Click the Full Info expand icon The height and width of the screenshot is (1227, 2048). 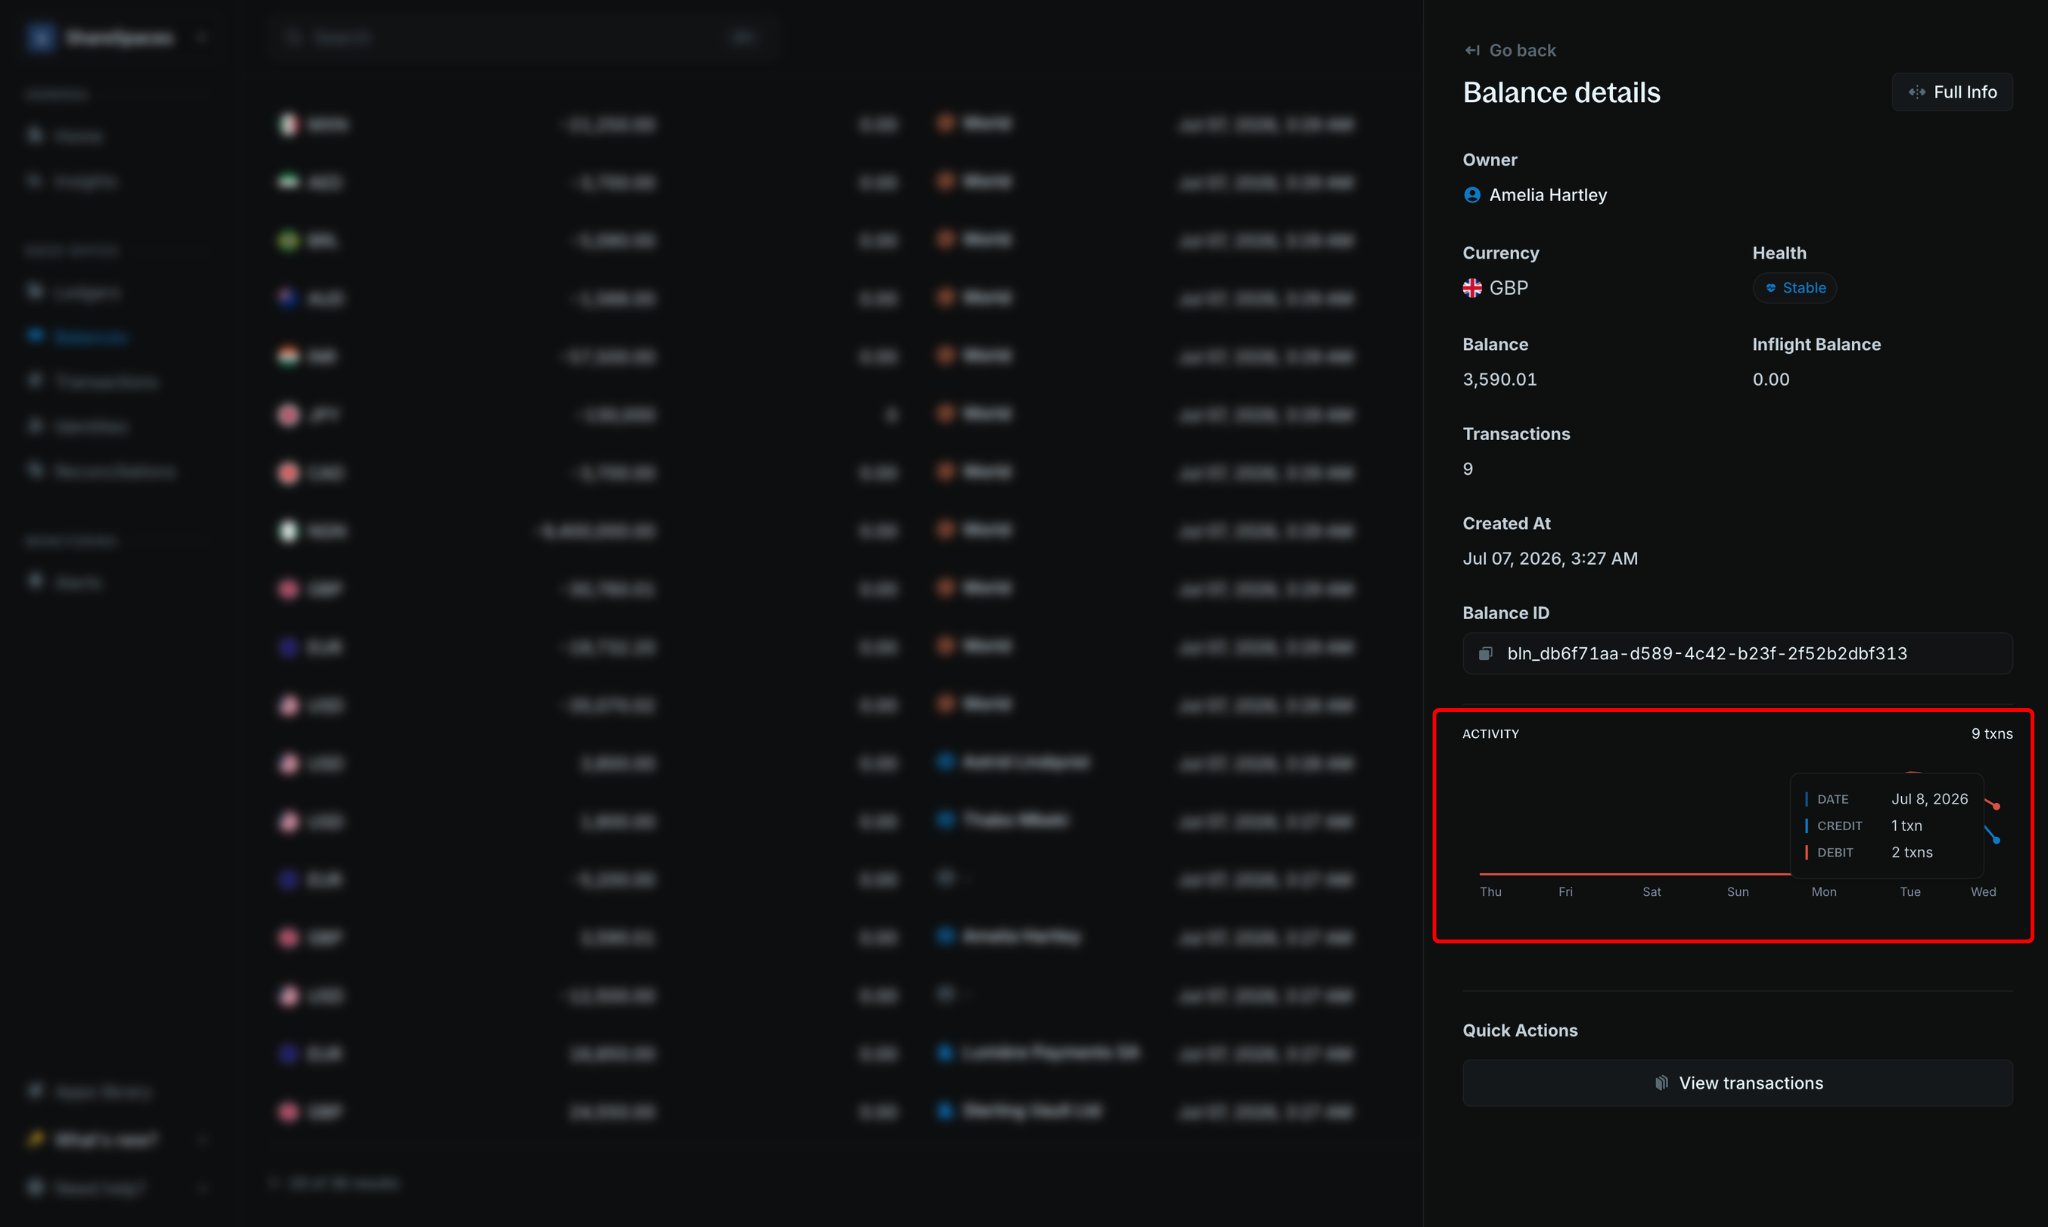pos(1916,92)
